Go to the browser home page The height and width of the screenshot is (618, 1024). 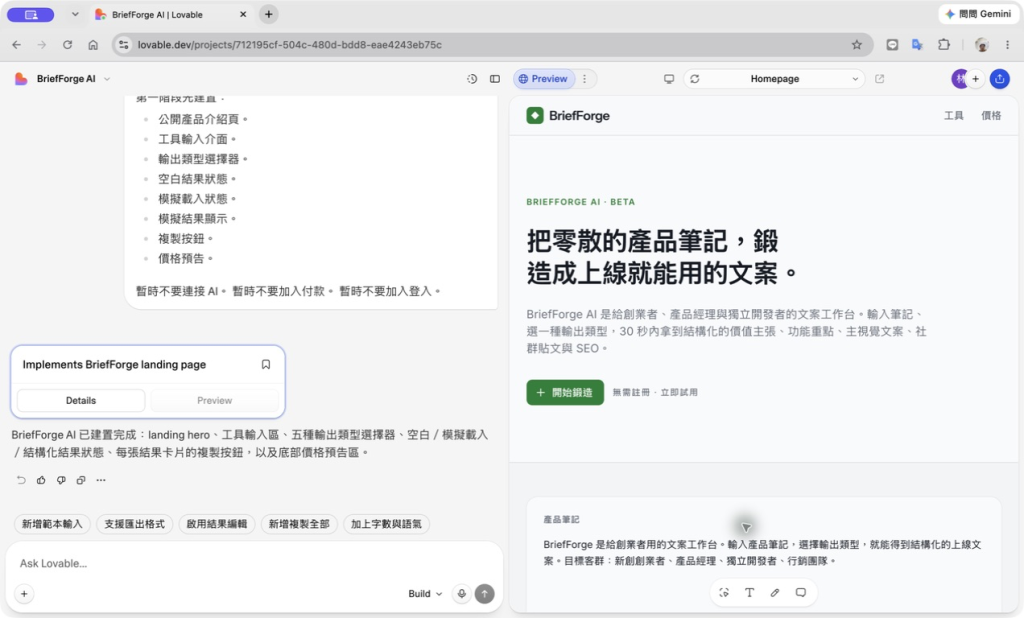(93, 44)
